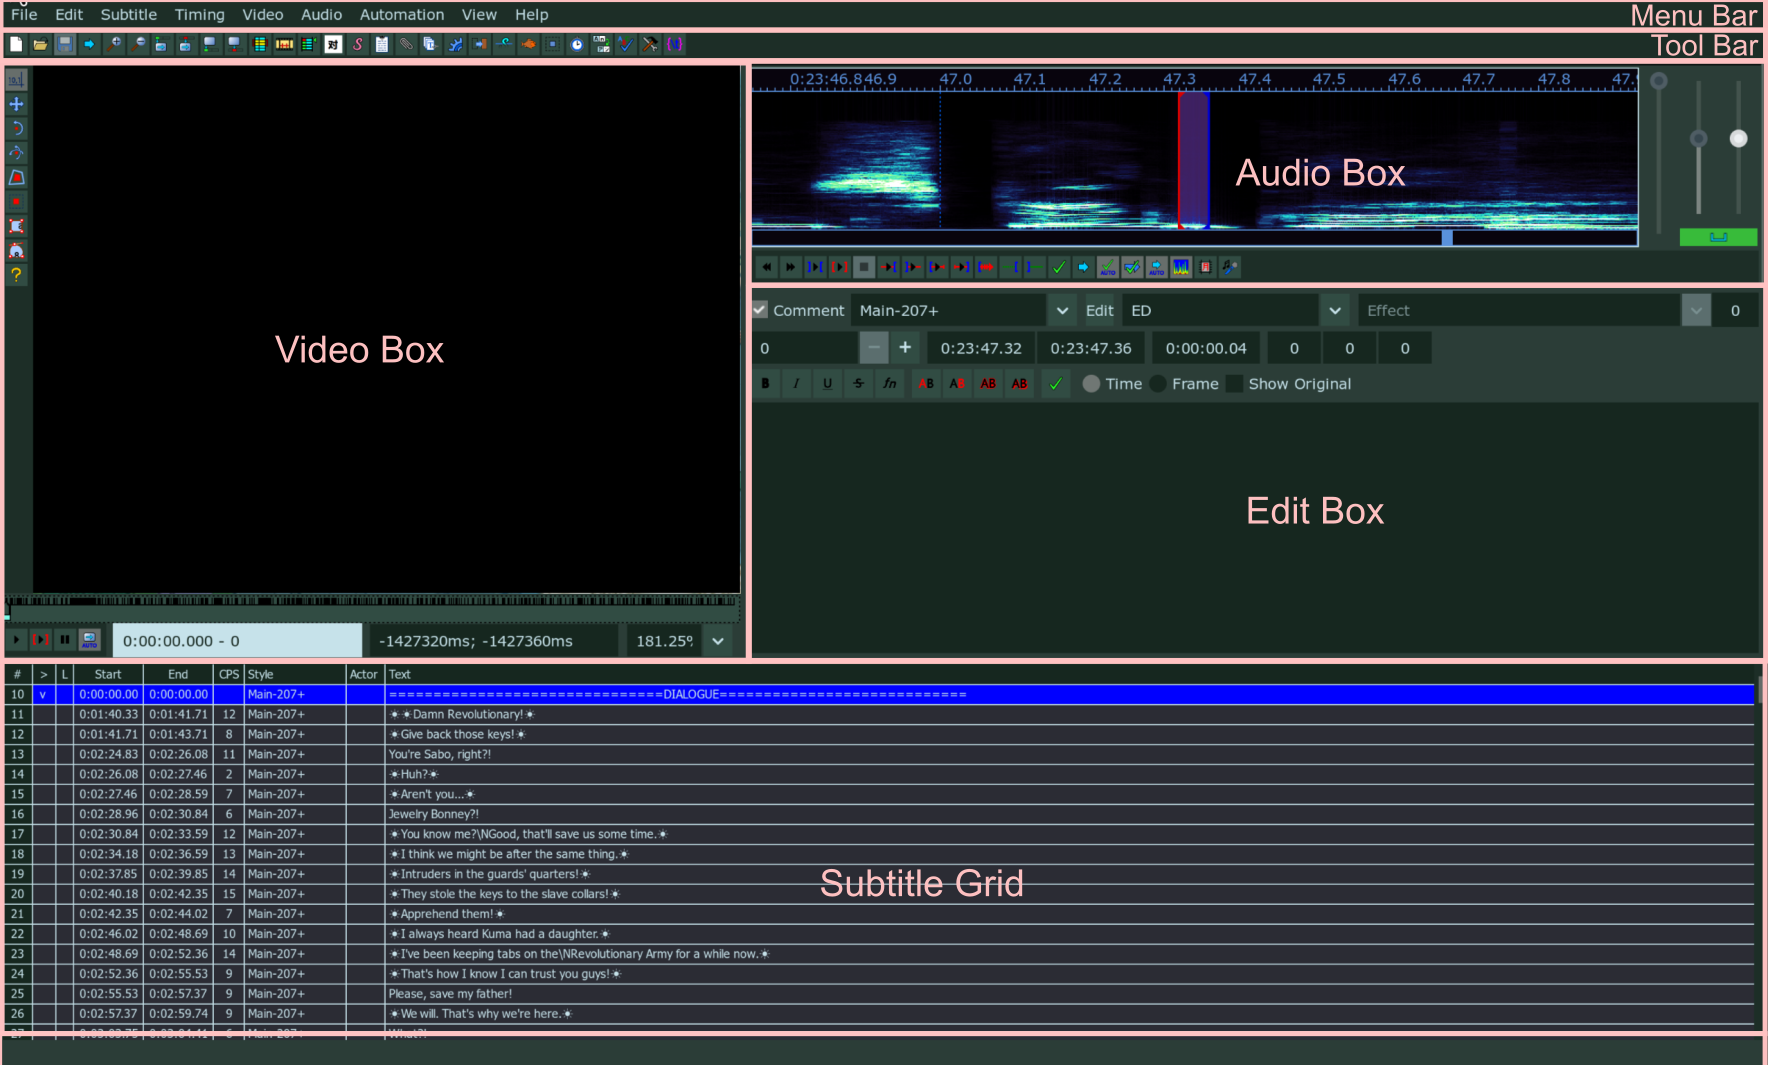Open the Shift Times clock icon

pyautogui.click(x=577, y=45)
